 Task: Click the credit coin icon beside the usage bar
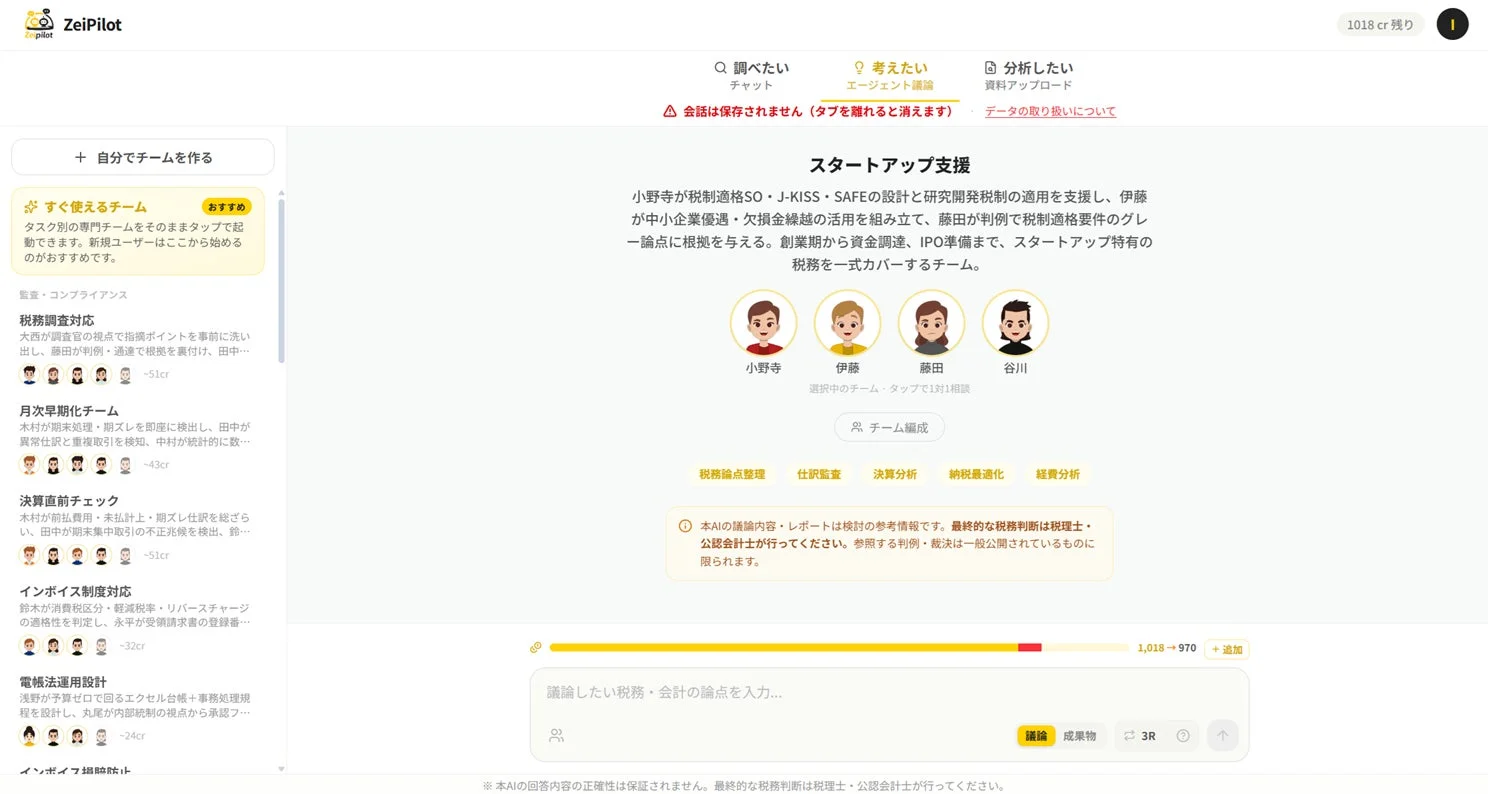tap(536, 648)
